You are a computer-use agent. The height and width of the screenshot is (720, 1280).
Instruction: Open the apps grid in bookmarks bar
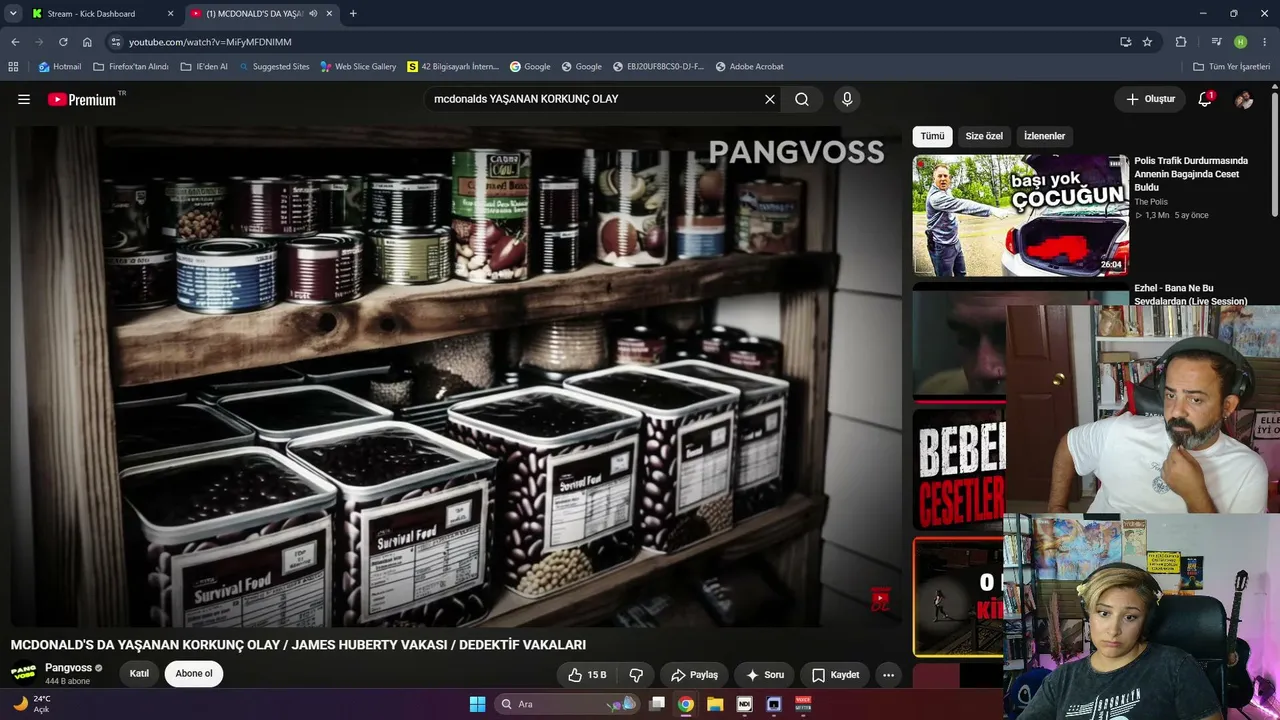pyautogui.click(x=13, y=67)
